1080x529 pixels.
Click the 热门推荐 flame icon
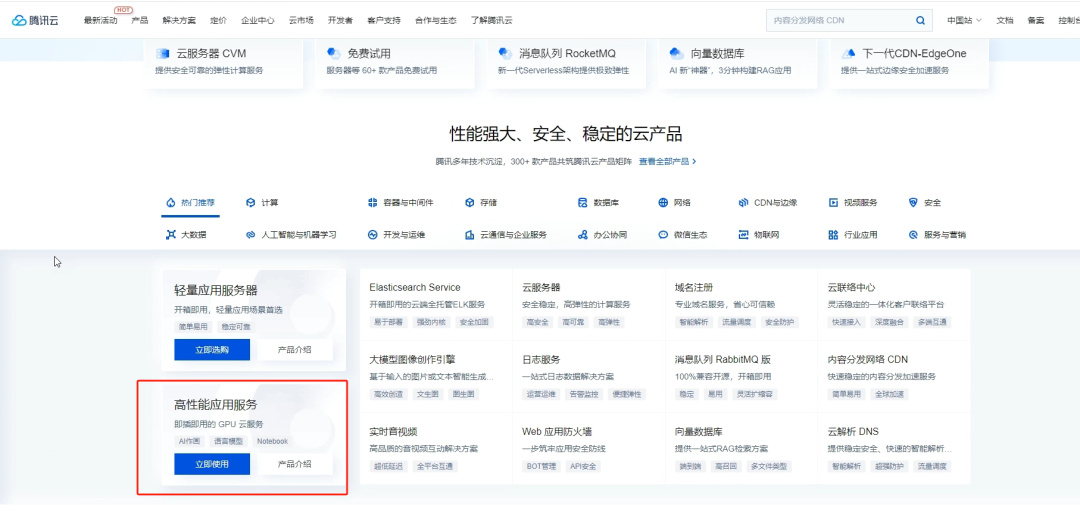click(171, 203)
